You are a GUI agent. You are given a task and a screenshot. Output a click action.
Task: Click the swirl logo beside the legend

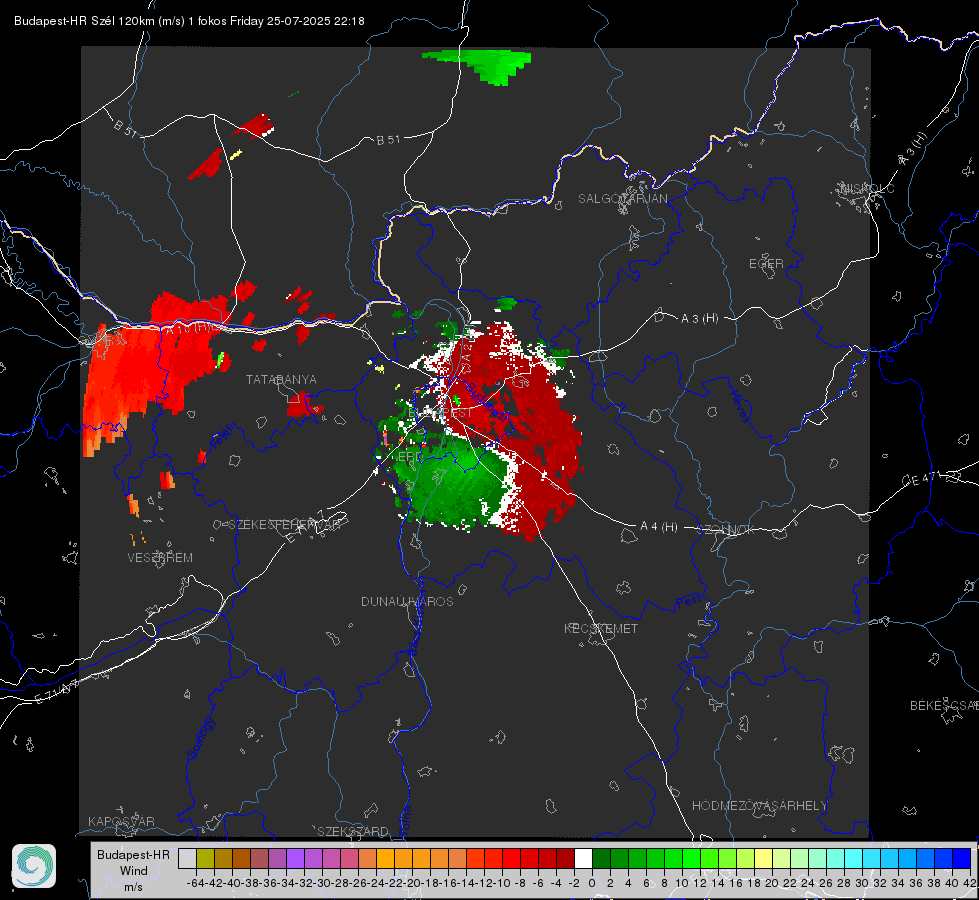34,866
